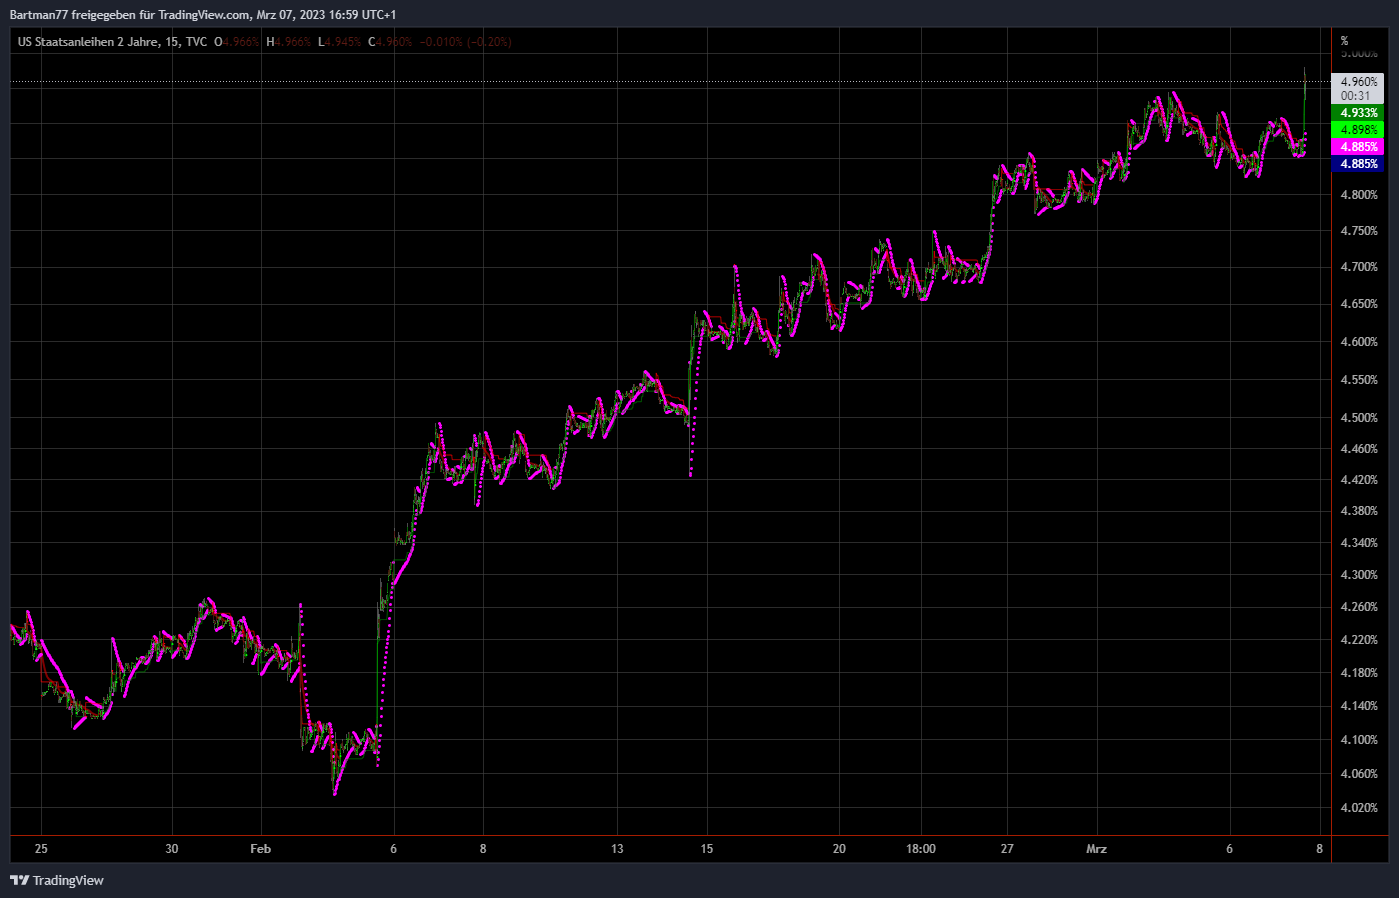Click the '4.460%' price axis label
The image size is (1399, 898).
pyautogui.click(x=1359, y=449)
